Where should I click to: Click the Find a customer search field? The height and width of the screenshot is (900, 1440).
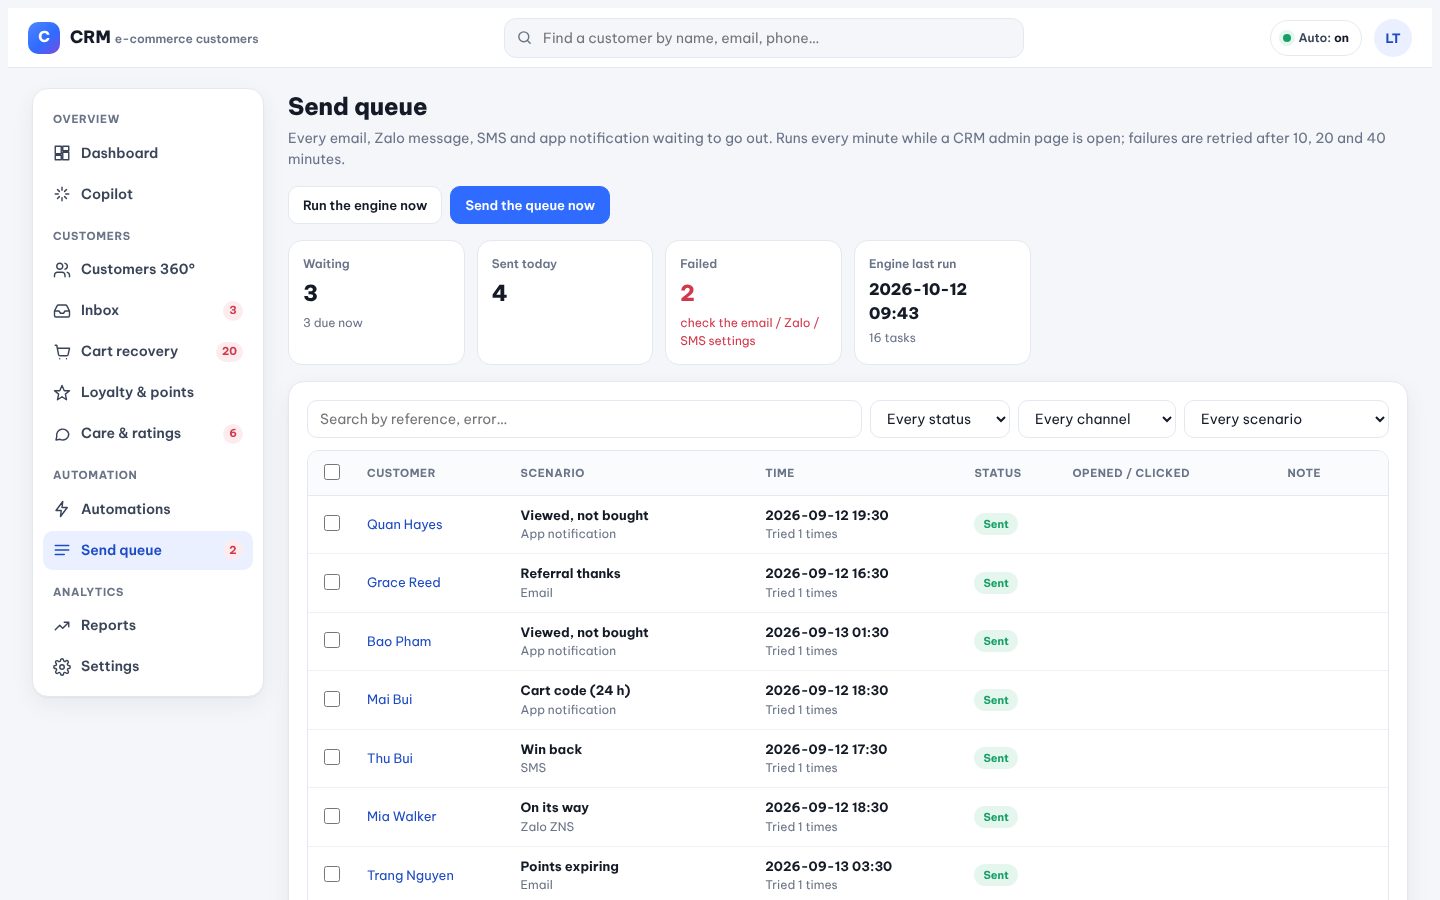(764, 38)
